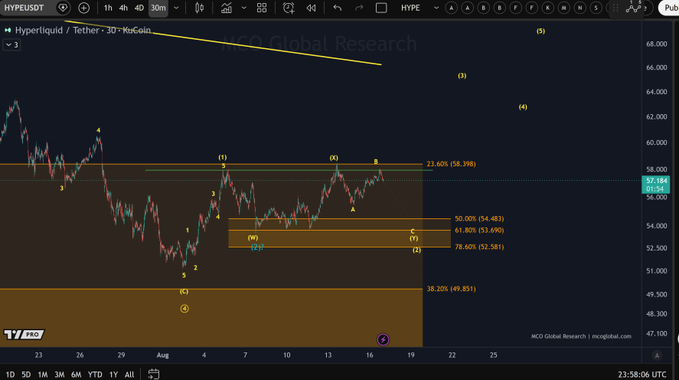Set the date range to 5D

click(x=26, y=374)
